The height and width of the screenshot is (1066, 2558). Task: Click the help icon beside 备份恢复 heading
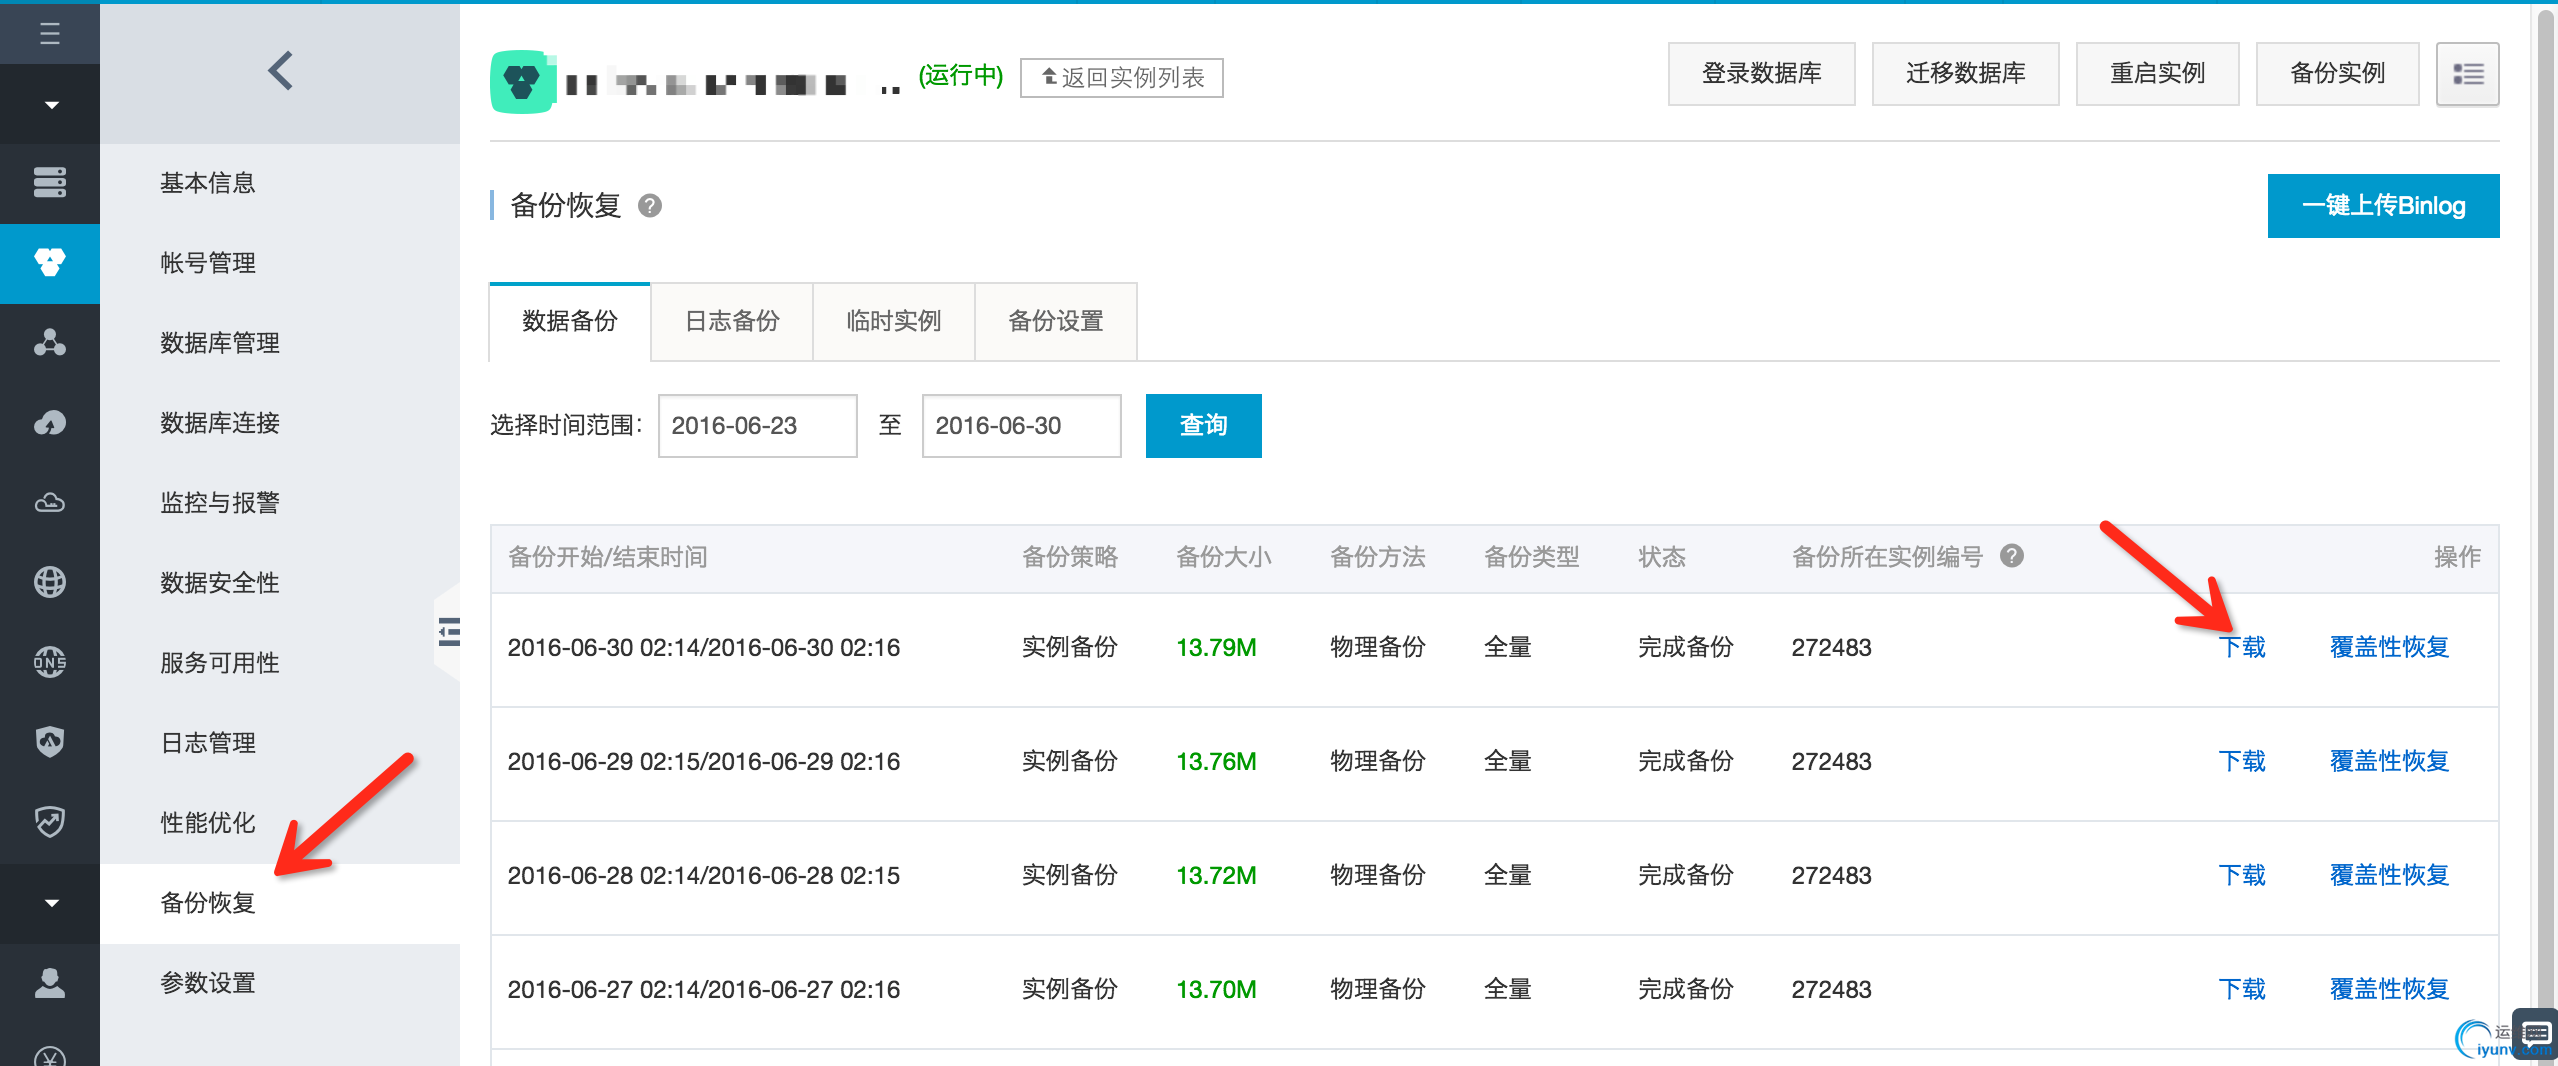click(x=650, y=206)
